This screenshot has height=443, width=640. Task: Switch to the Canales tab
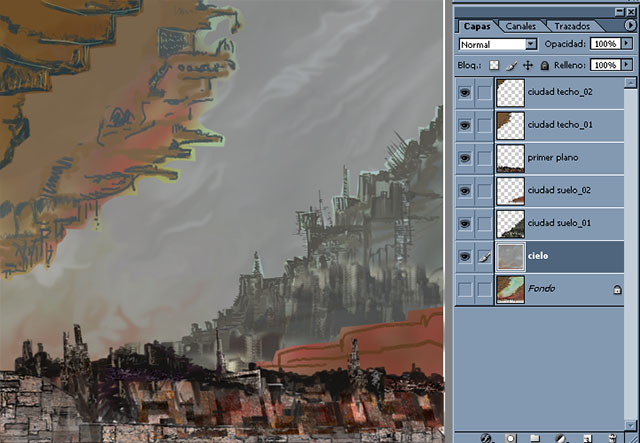(520, 27)
